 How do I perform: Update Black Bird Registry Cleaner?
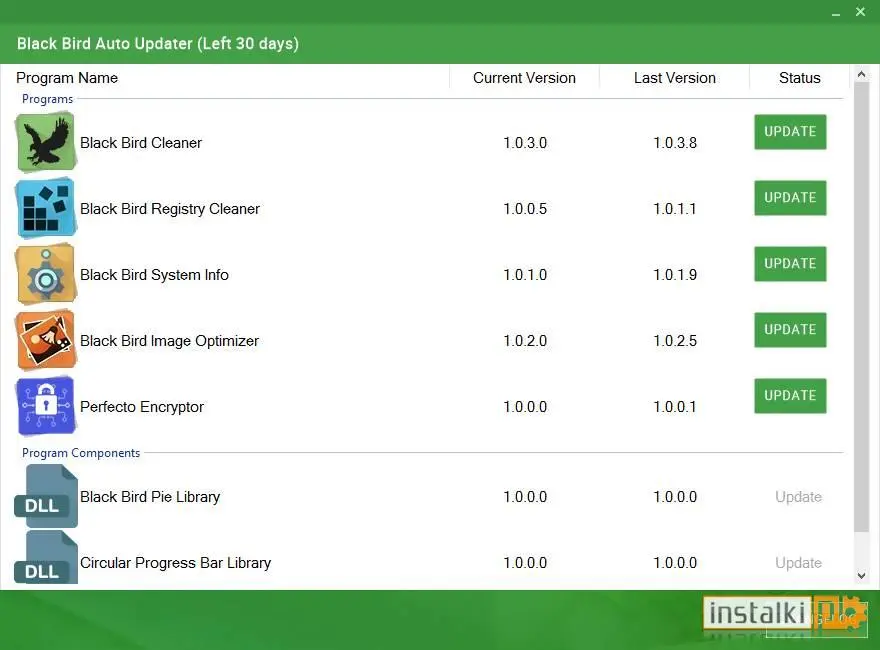click(x=790, y=198)
